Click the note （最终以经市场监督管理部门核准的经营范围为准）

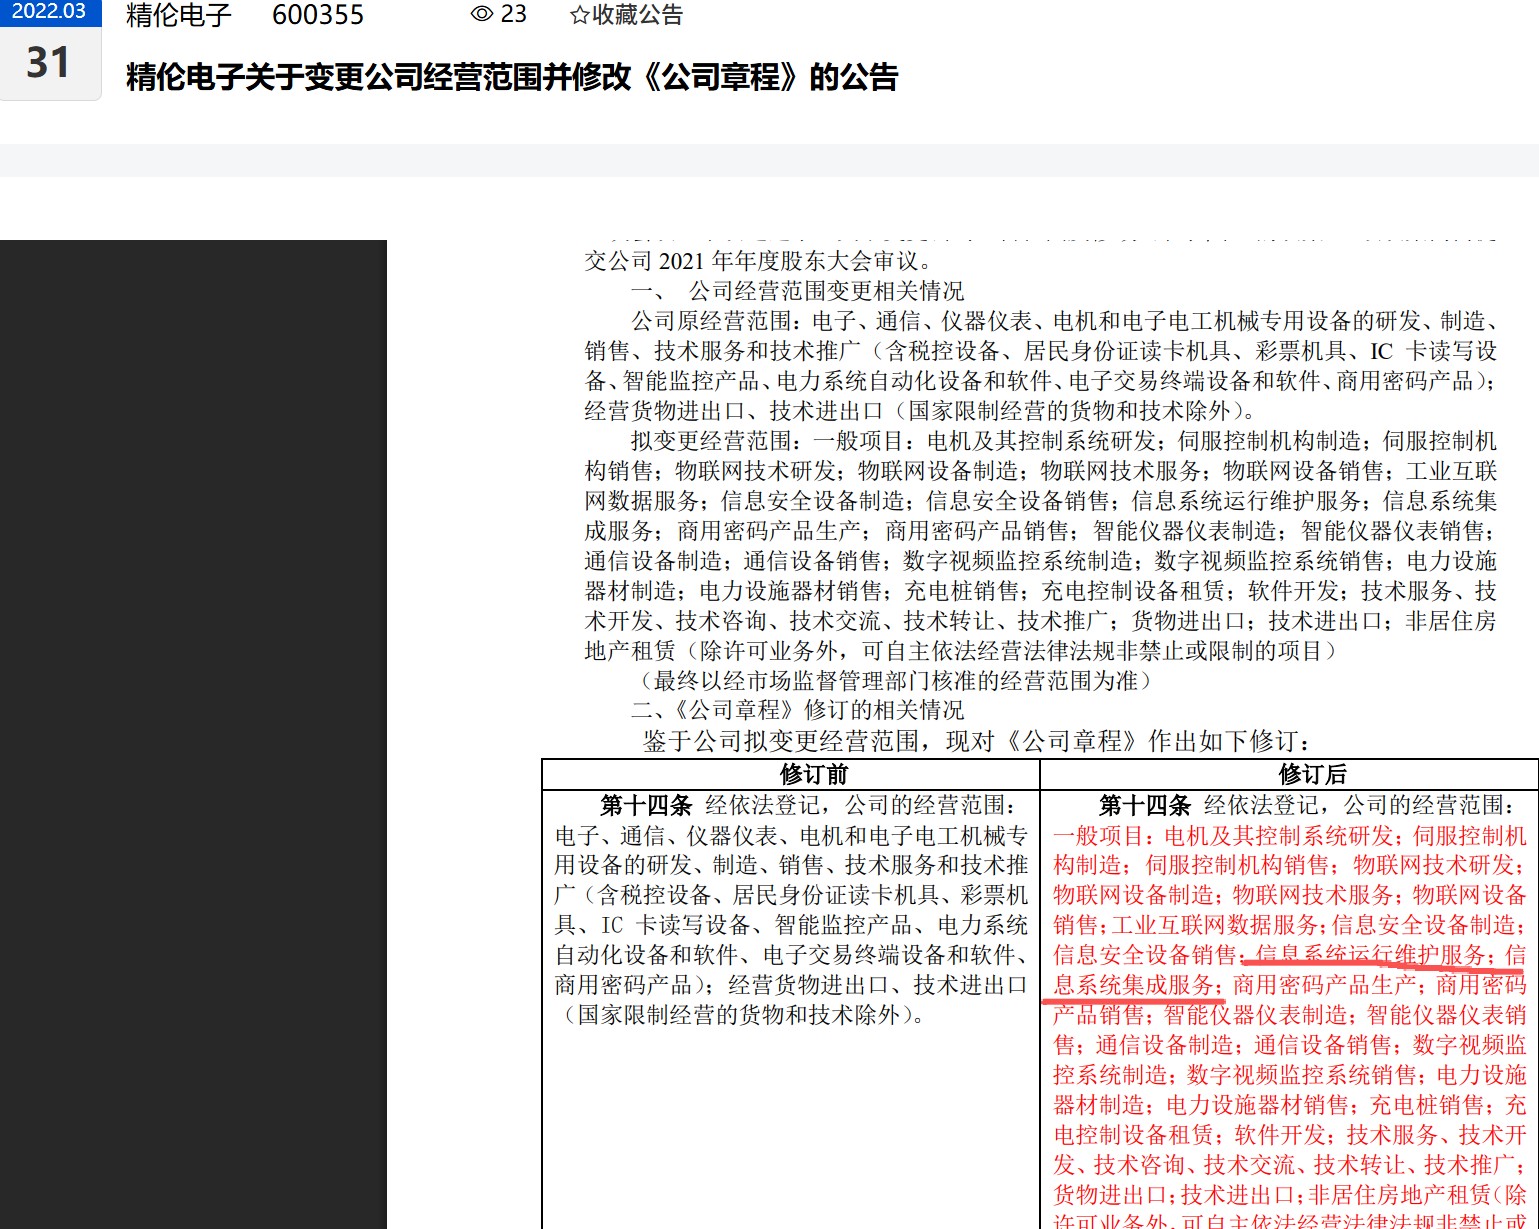(895, 681)
